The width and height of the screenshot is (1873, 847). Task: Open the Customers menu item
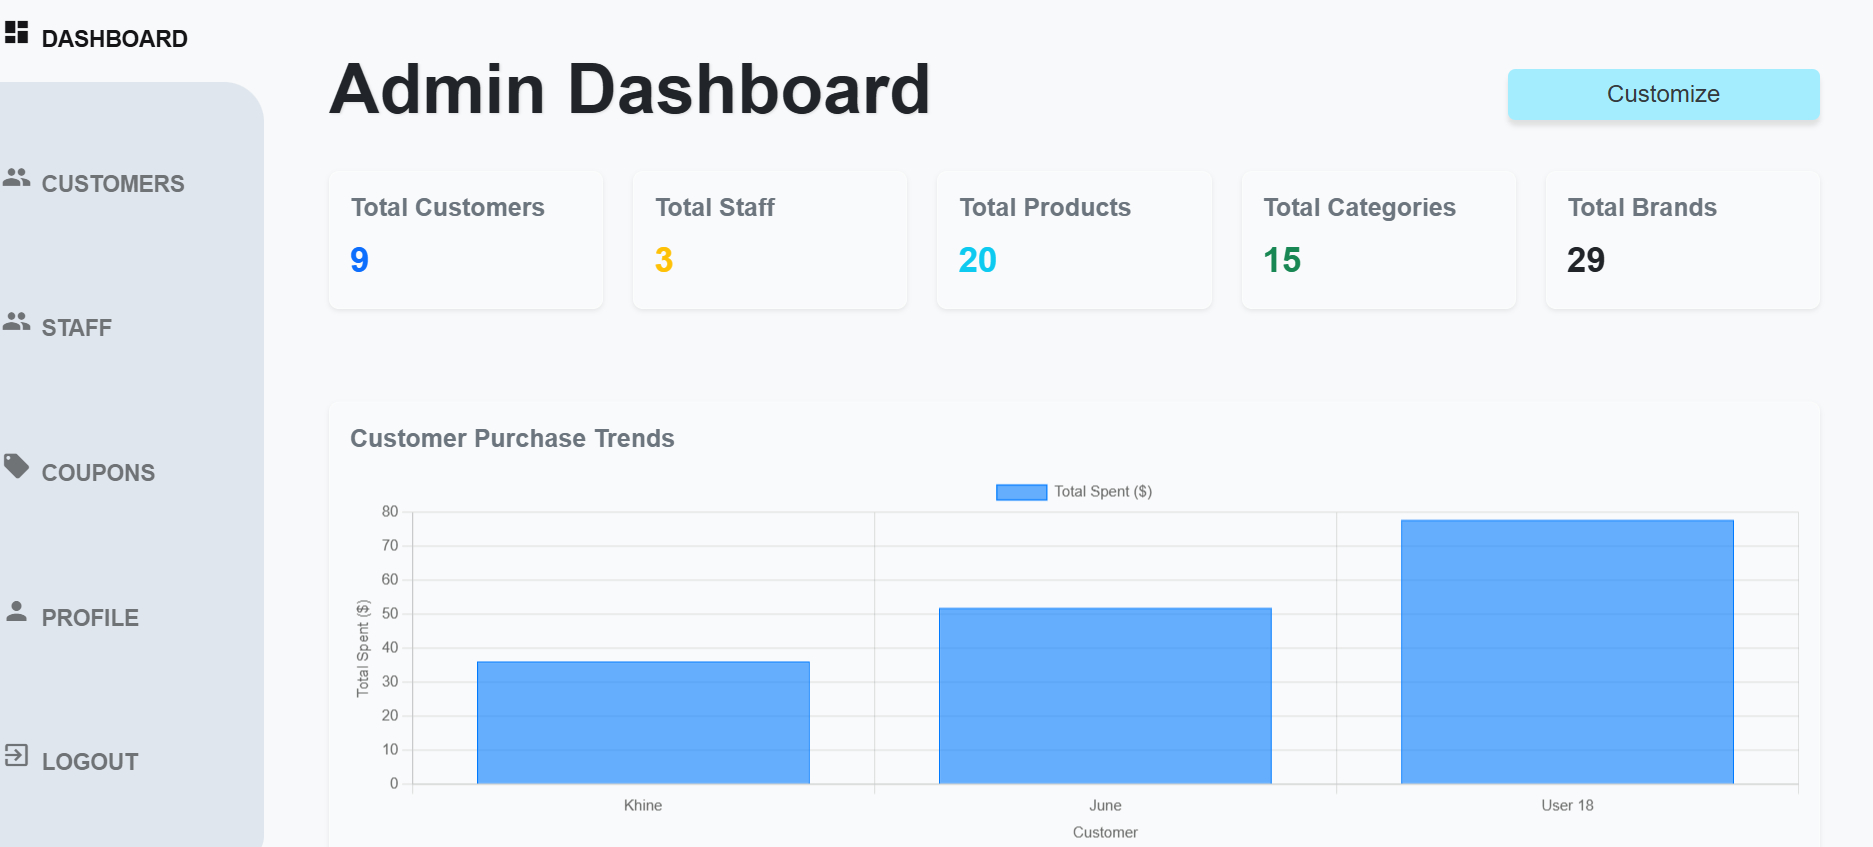(112, 184)
